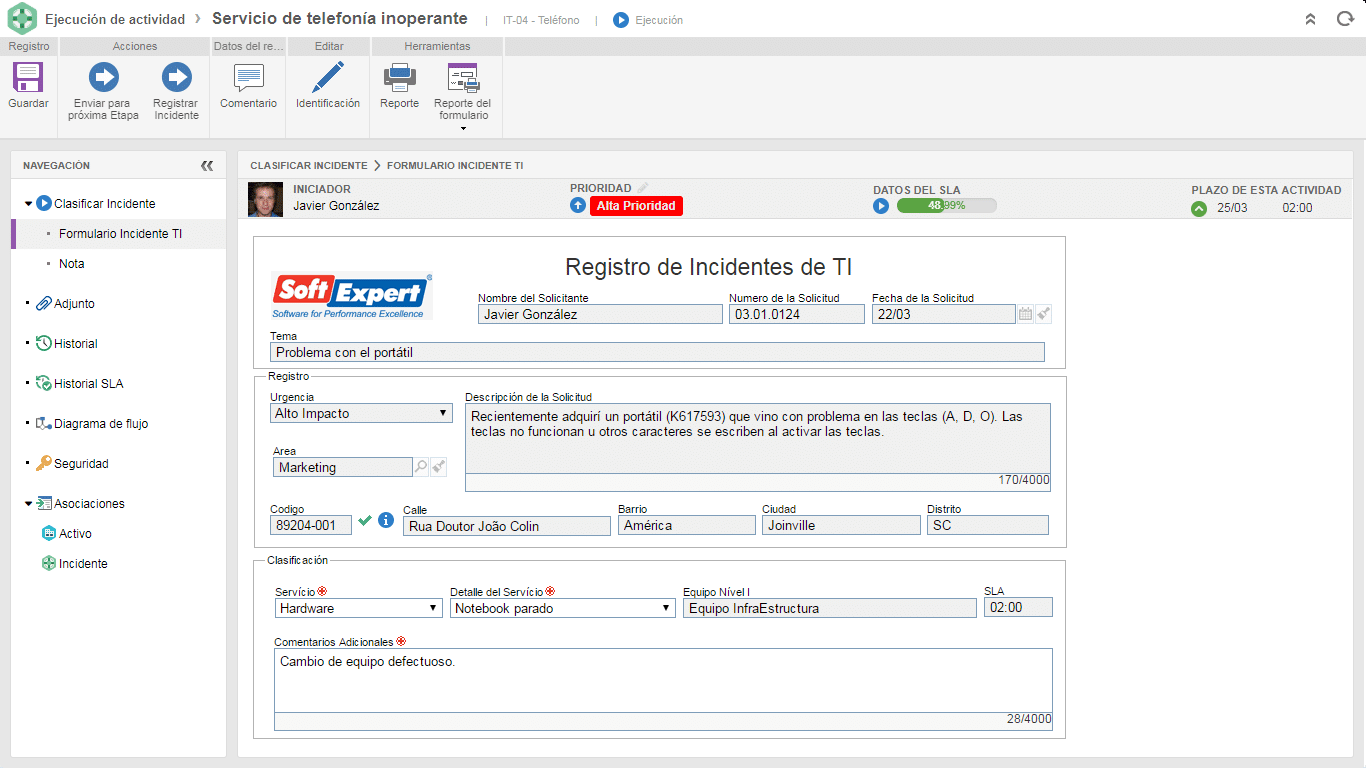
Task: Click green chevron icon under Plazo de esta actividad
Action: pyautogui.click(x=1199, y=208)
